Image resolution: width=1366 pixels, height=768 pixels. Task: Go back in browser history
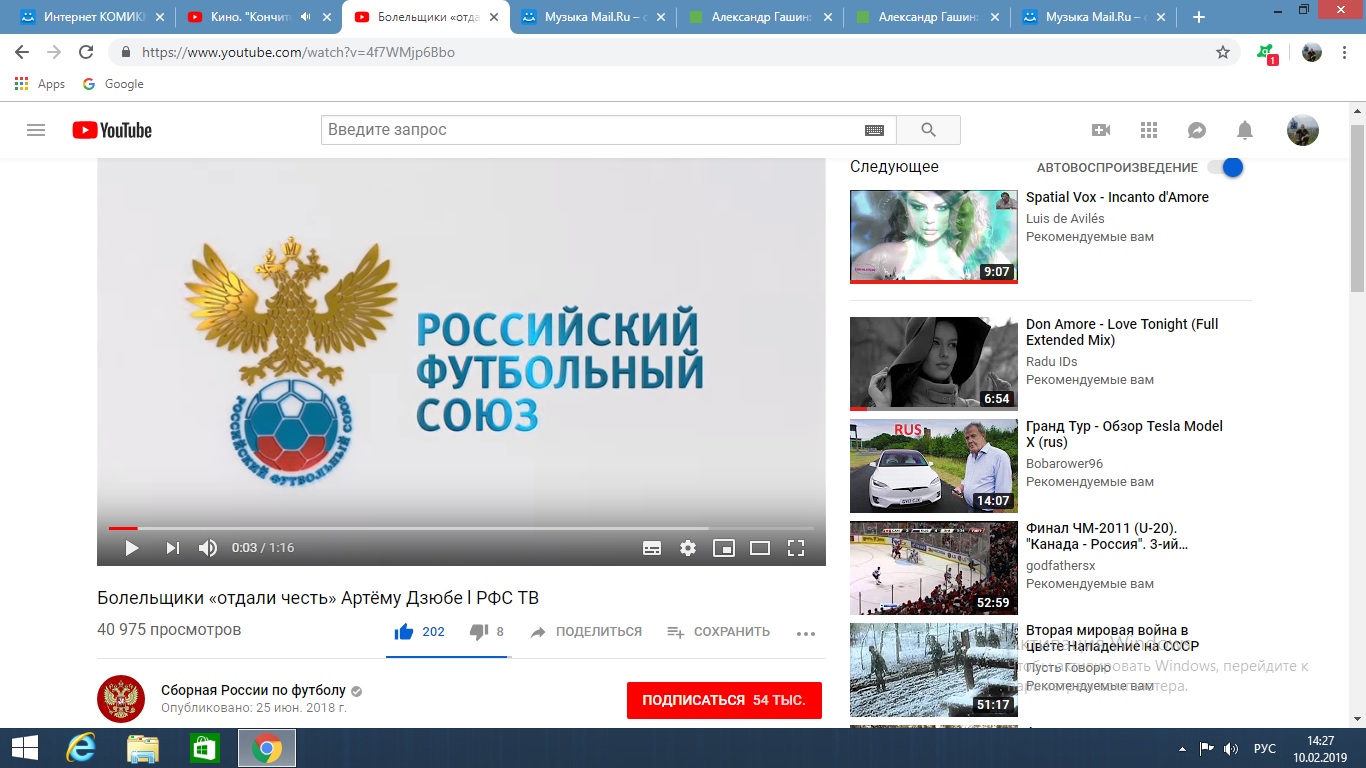click(22, 52)
